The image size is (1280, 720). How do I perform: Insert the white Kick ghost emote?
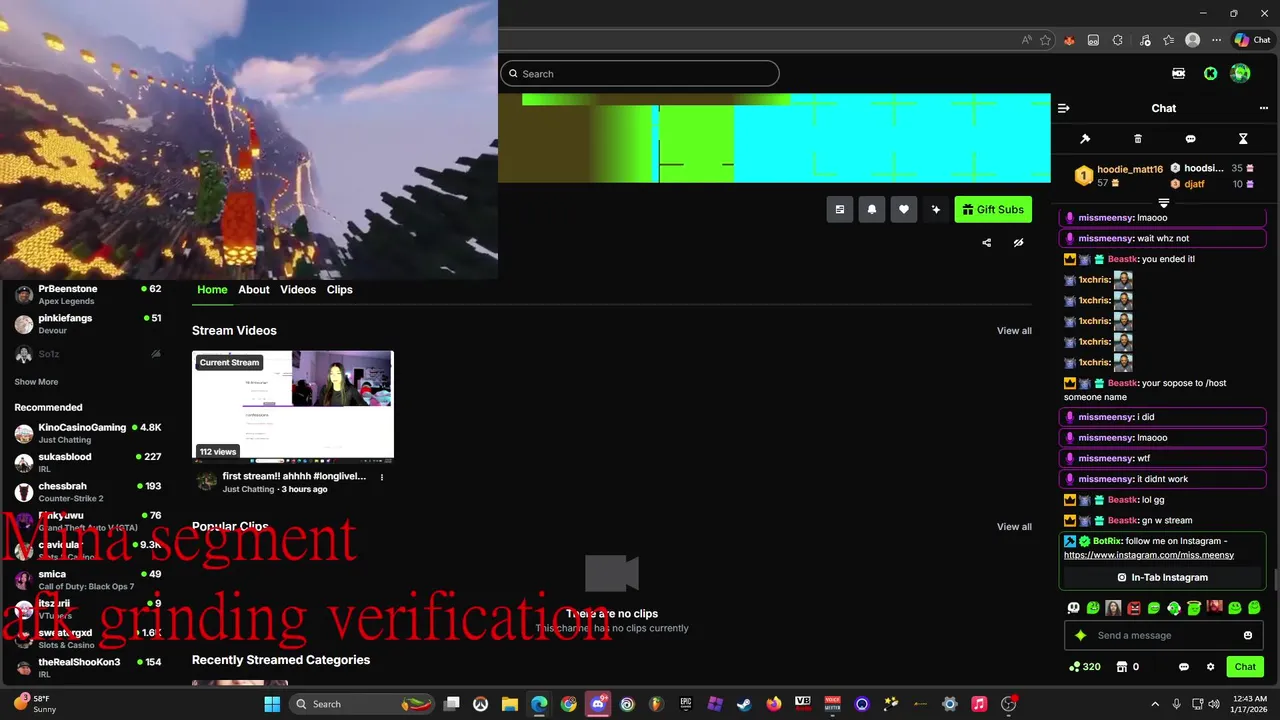click(1074, 607)
